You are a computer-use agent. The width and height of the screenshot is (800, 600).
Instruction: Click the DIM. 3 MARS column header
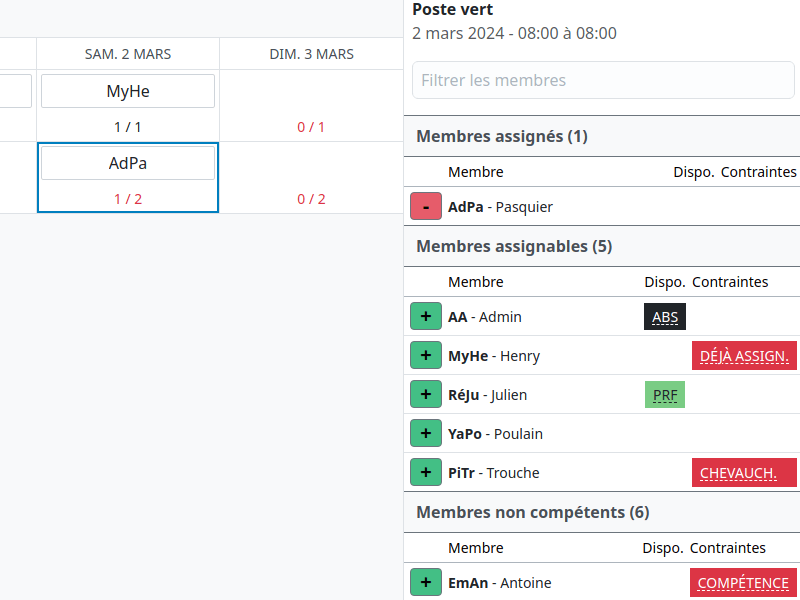tap(311, 54)
